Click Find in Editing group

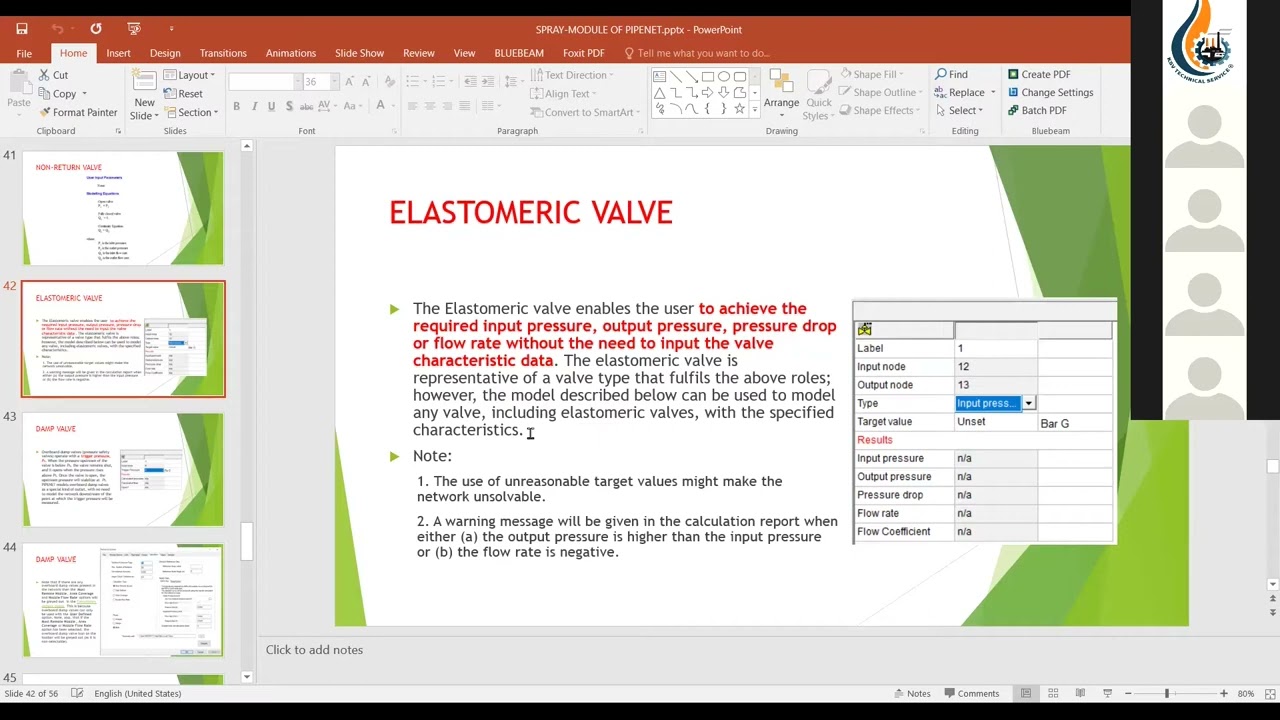tap(951, 75)
